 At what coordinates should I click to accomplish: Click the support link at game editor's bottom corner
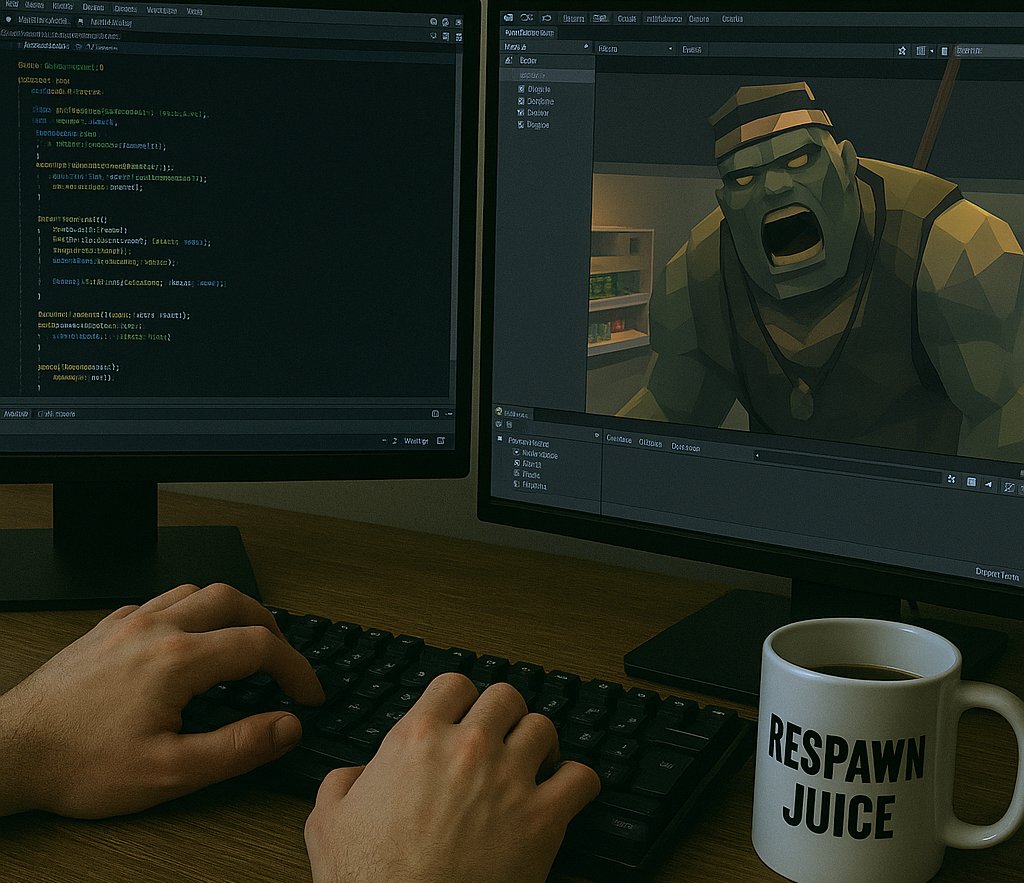[x=996, y=574]
